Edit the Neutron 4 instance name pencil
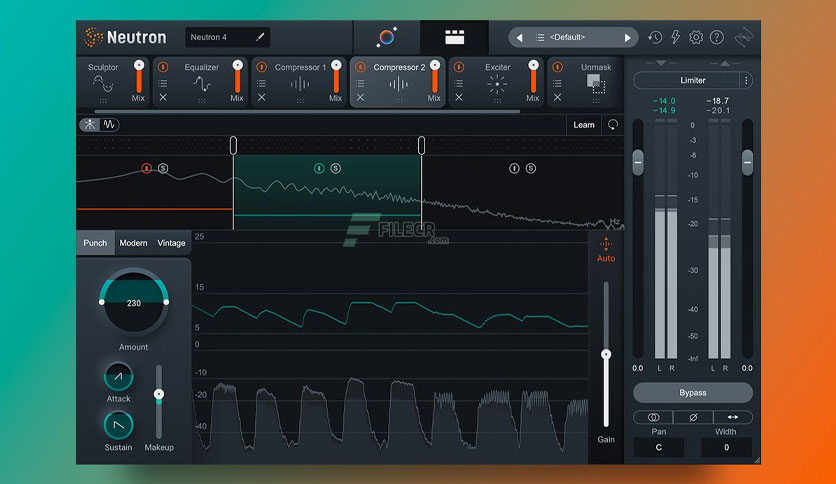The width and height of the screenshot is (836, 484). click(x=260, y=37)
